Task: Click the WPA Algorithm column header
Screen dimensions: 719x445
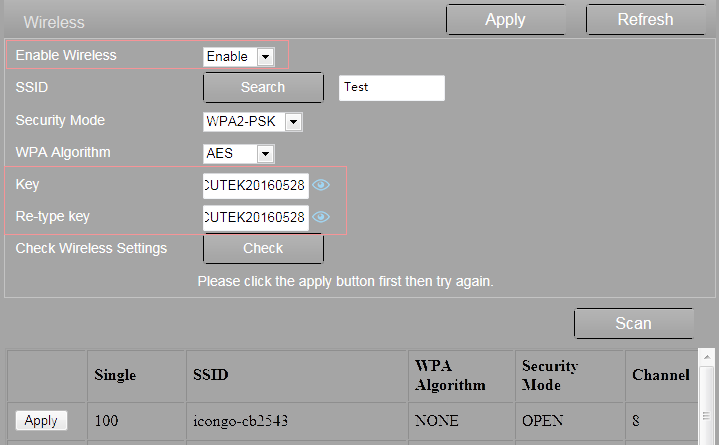Action: [461, 375]
